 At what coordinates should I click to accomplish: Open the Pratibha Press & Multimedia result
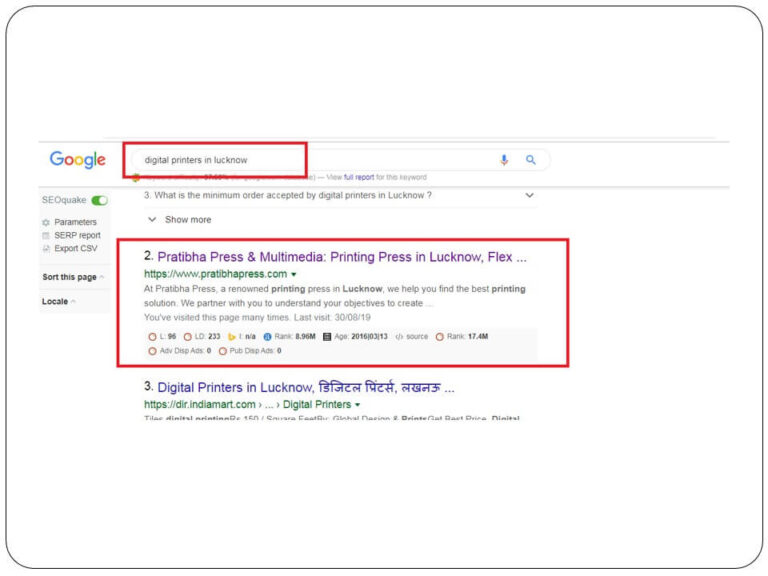coord(342,257)
